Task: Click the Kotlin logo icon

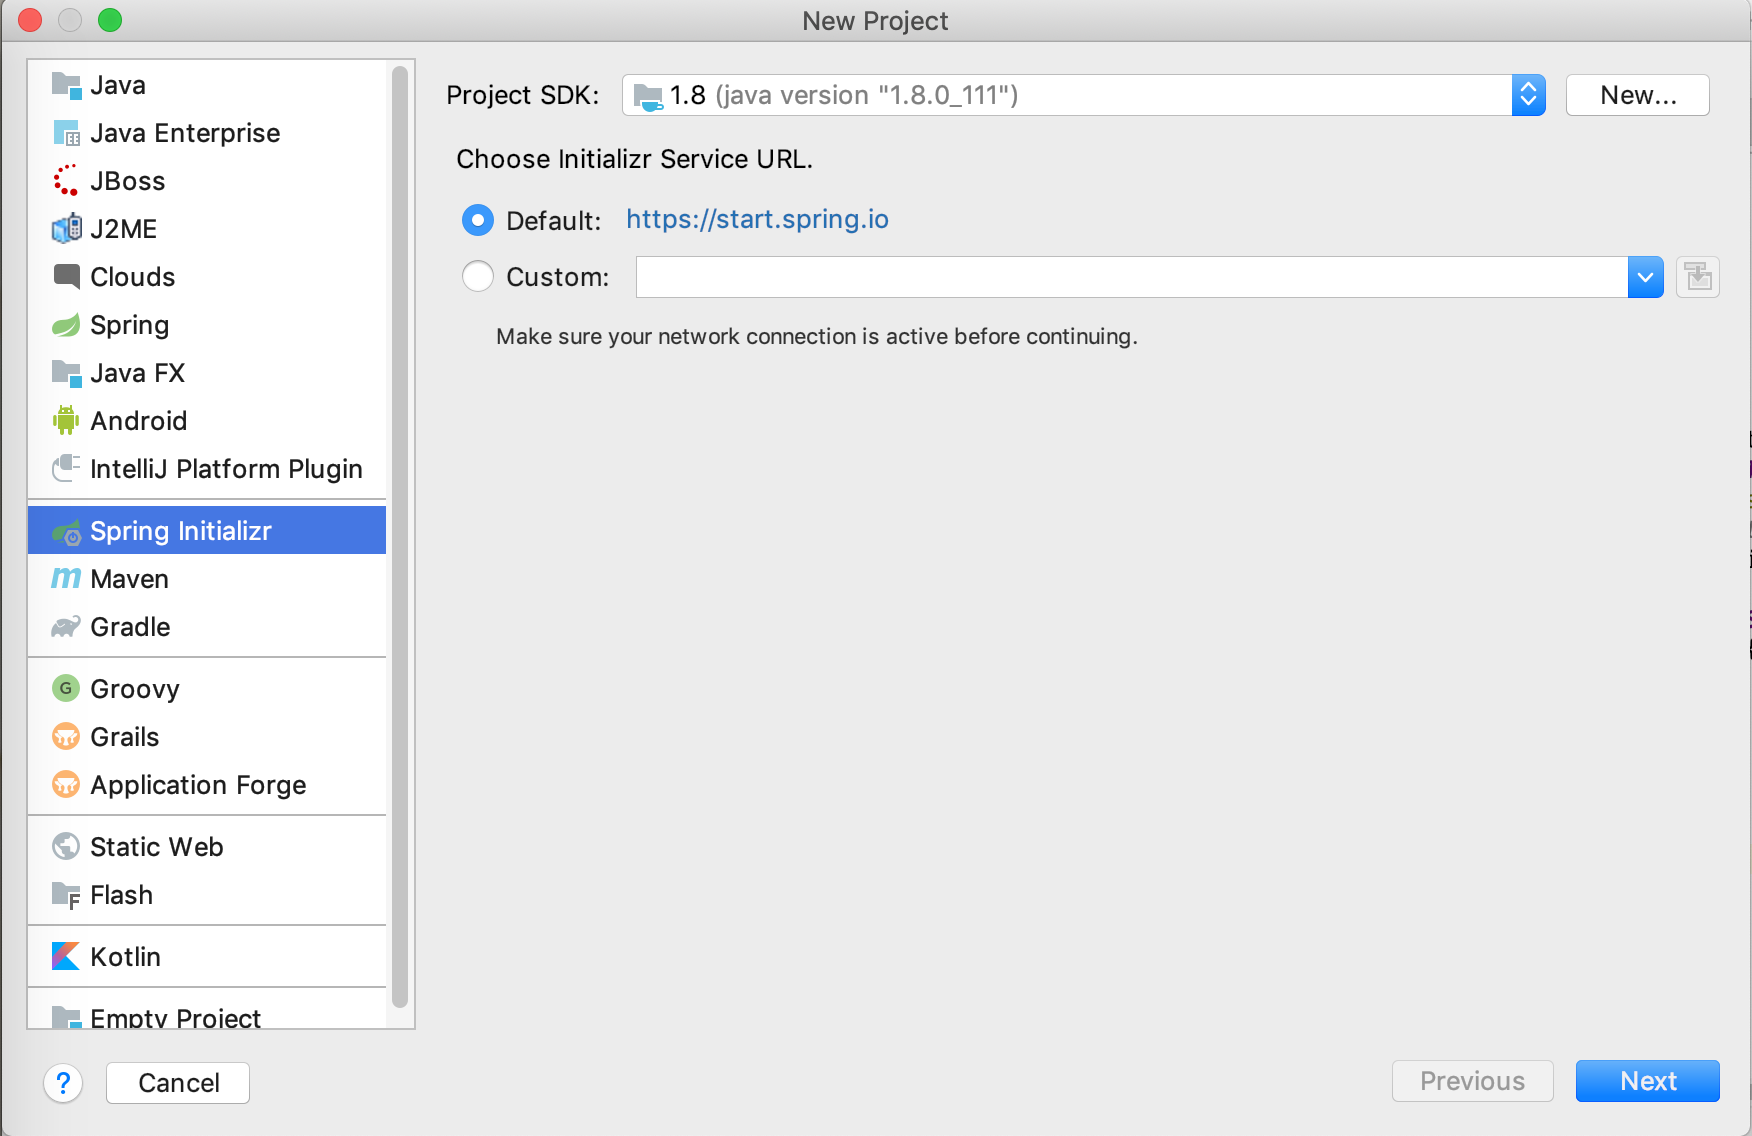Action: [66, 957]
